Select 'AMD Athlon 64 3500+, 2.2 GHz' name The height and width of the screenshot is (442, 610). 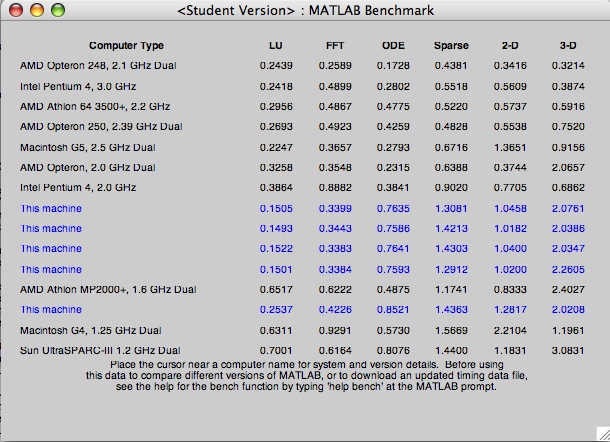tap(95, 107)
